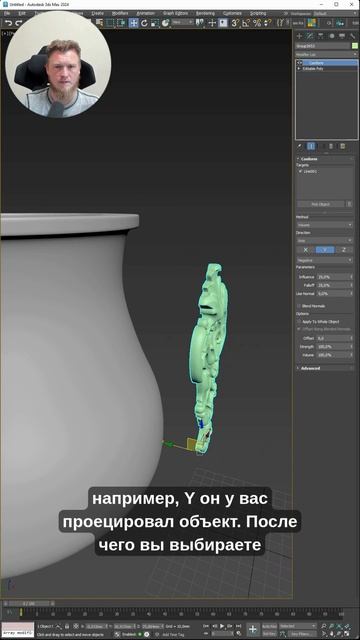Select Y direction axis button

click(x=325, y=250)
